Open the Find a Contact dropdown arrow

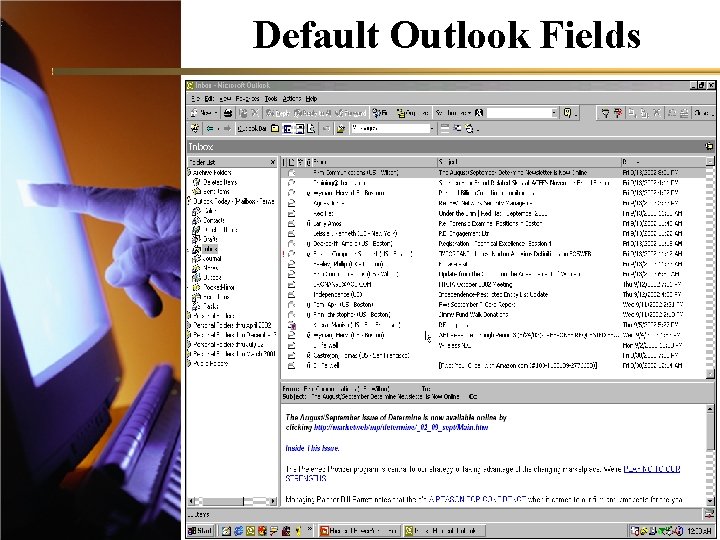(x=554, y=113)
